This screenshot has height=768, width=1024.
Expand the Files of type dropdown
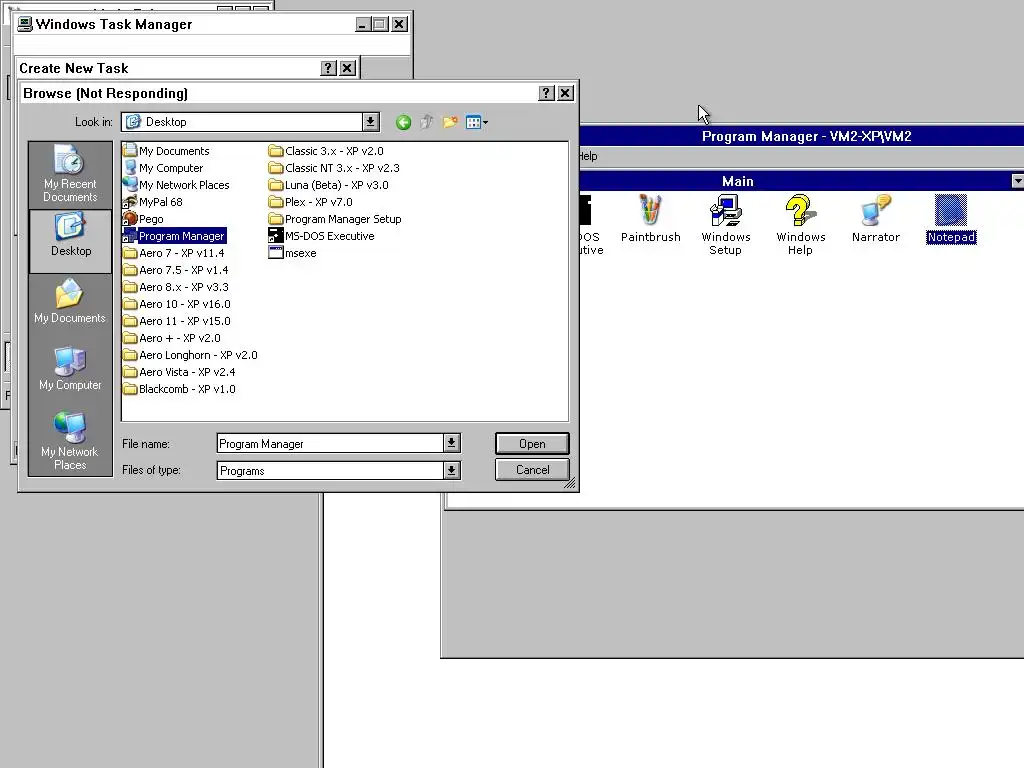pos(451,470)
